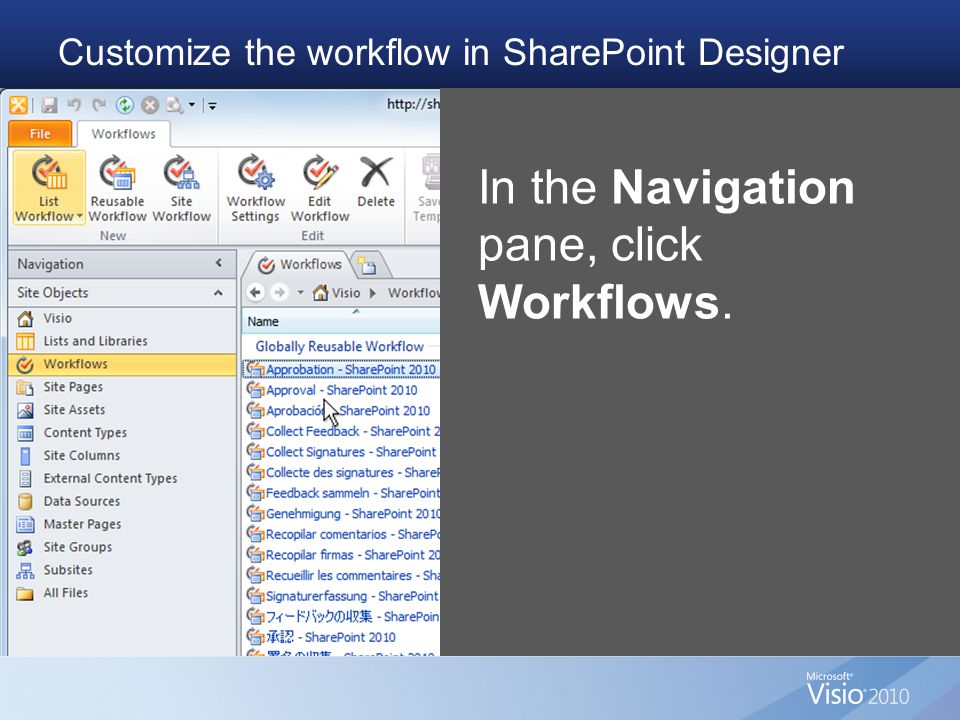The width and height of the screenshot is (960, 720).
Task: Select Feedback sammeln workflow
Action: pyautogui.click(x=342, y=493)
